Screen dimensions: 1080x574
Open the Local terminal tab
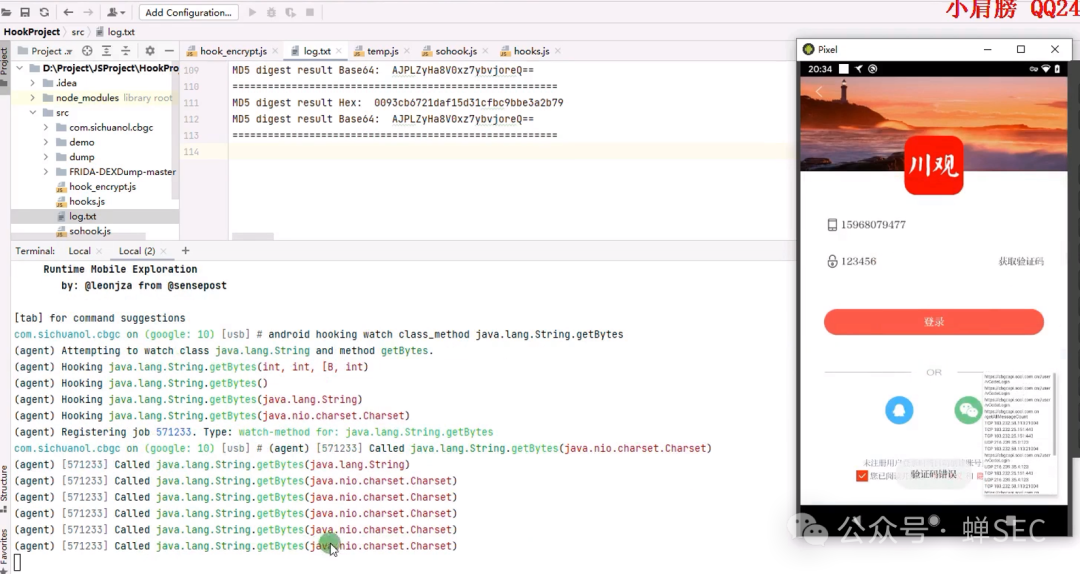click(79, 251)
